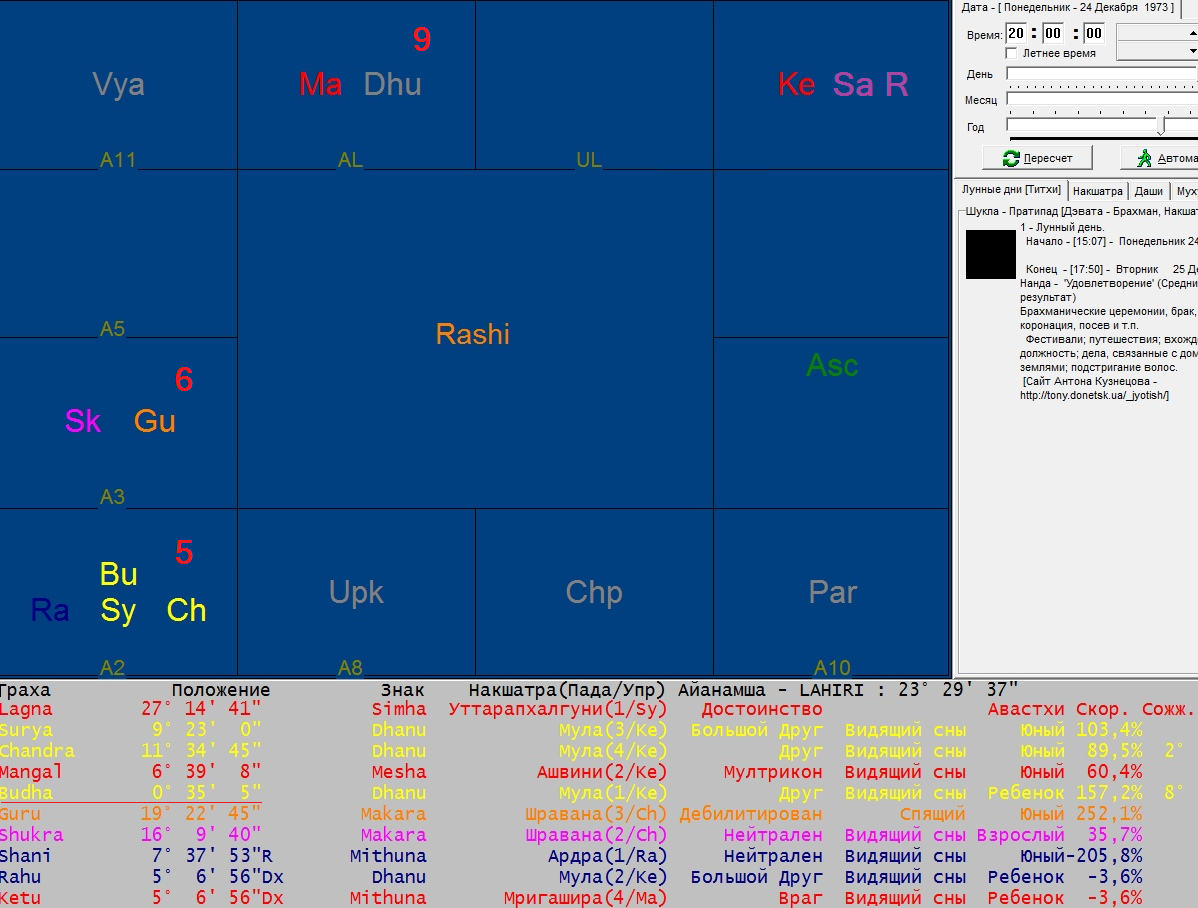
Task: Click the green walking man icon
Action: click(1143, 158)
